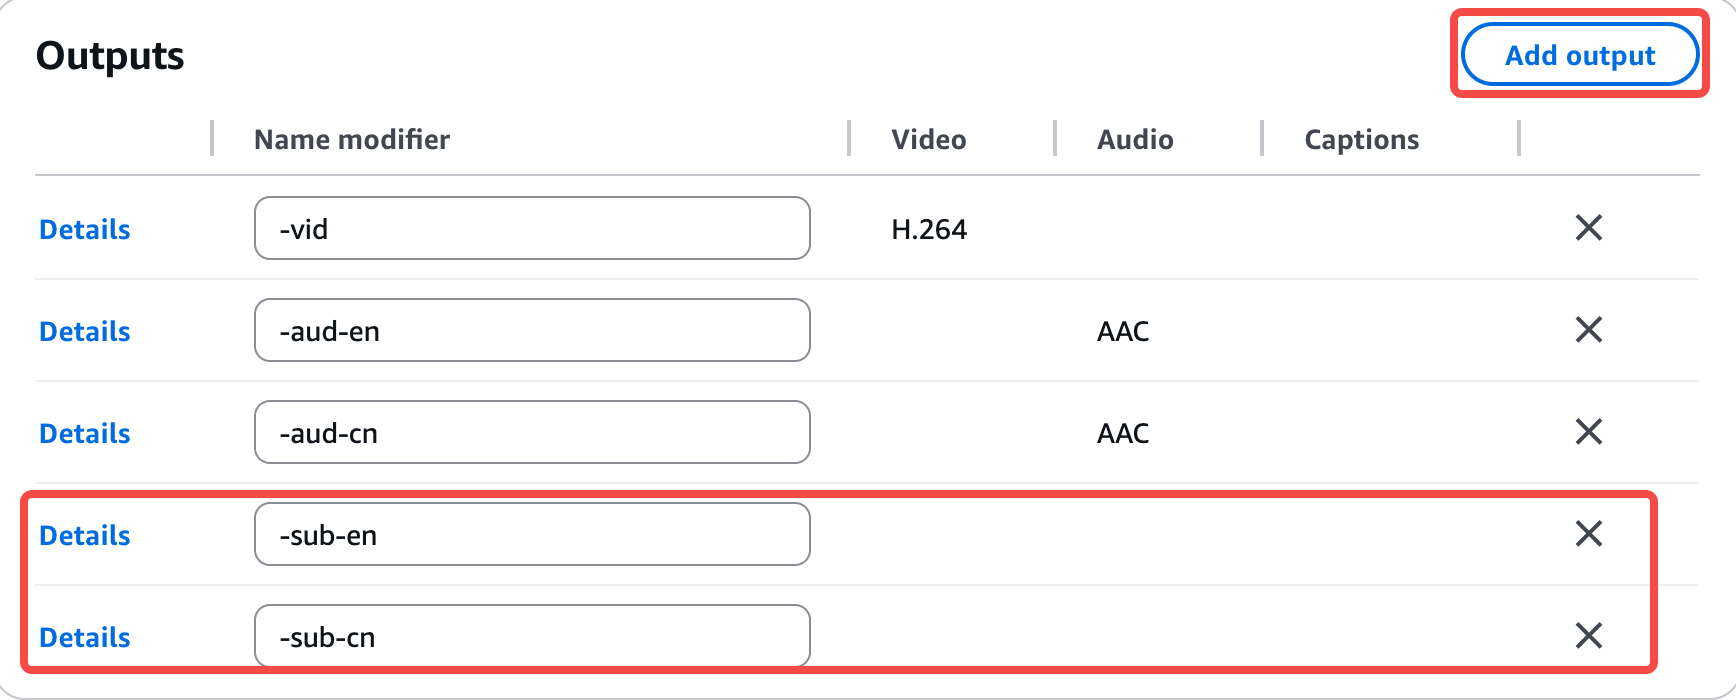The image size is (1736, 700).
Task: View Details of the -sub-cn output
Action: pos(85,637)
